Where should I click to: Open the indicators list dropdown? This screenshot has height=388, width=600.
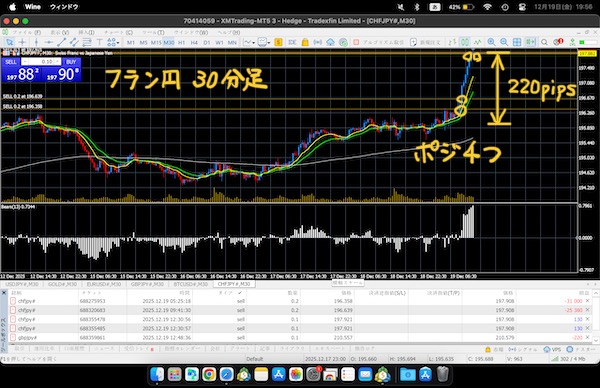(249, 42)
